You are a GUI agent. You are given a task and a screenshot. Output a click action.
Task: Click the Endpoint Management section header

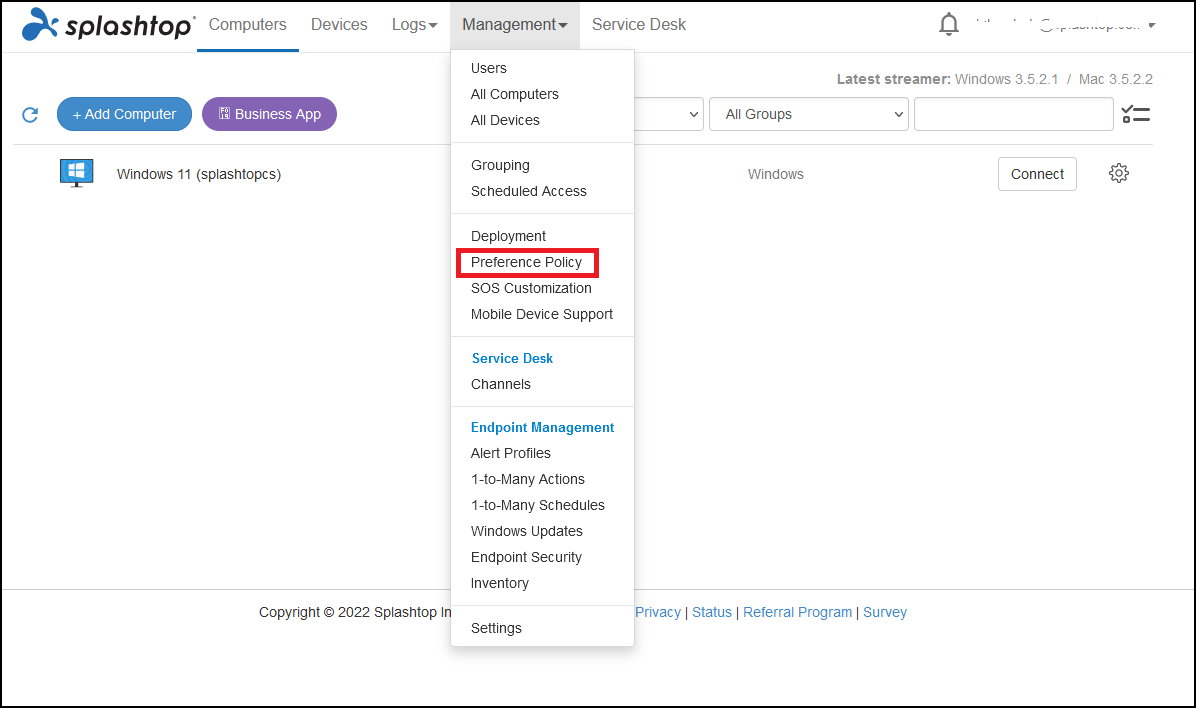542,427
